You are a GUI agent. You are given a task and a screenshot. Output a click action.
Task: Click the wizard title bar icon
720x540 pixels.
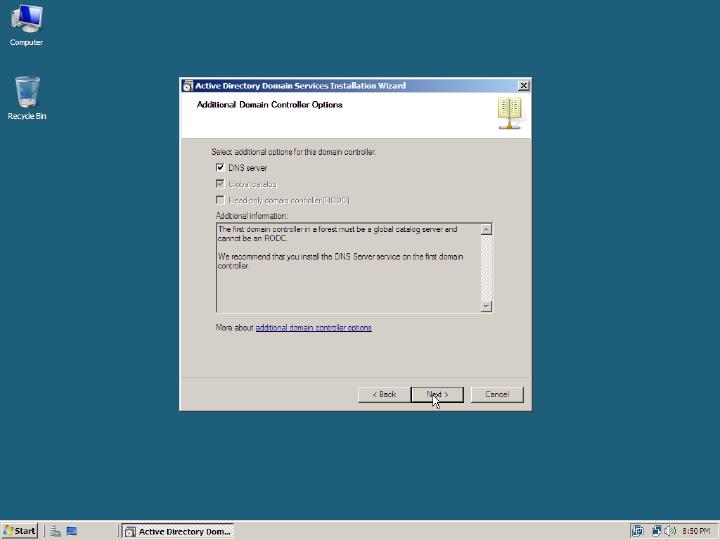point(187,86)
